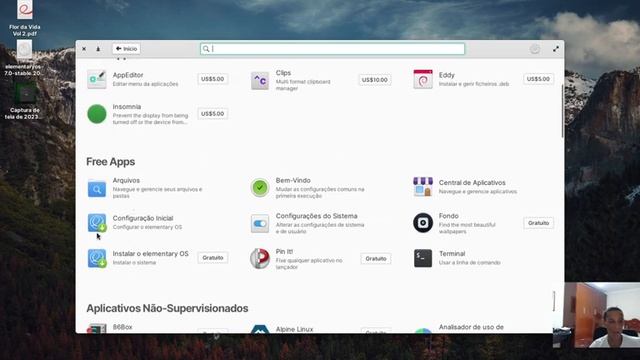Viewport: 640px width, 360px height.
Task: Open Flor da Vida Vol 2.pdf desktop file
Action: [x=24, y=18]
